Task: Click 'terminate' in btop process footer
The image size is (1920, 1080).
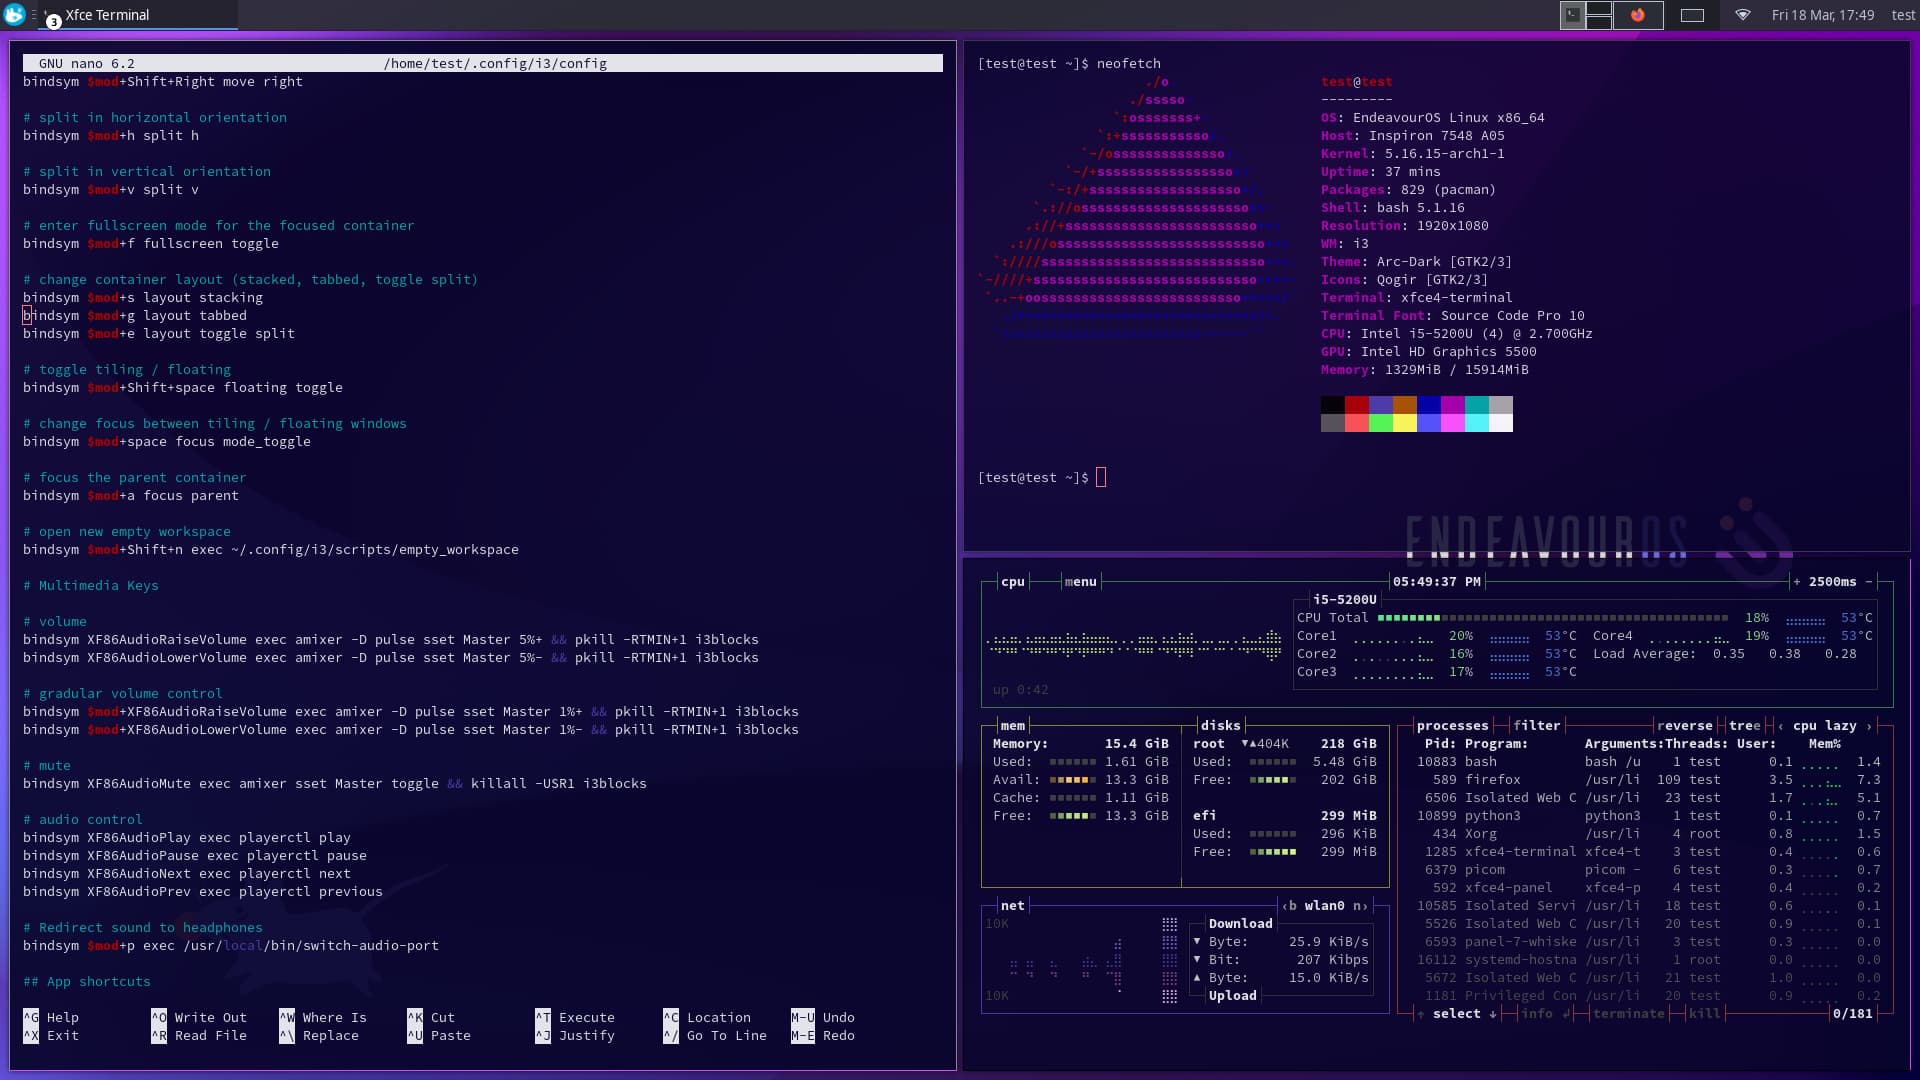Action: (x=1628, y=1014)
